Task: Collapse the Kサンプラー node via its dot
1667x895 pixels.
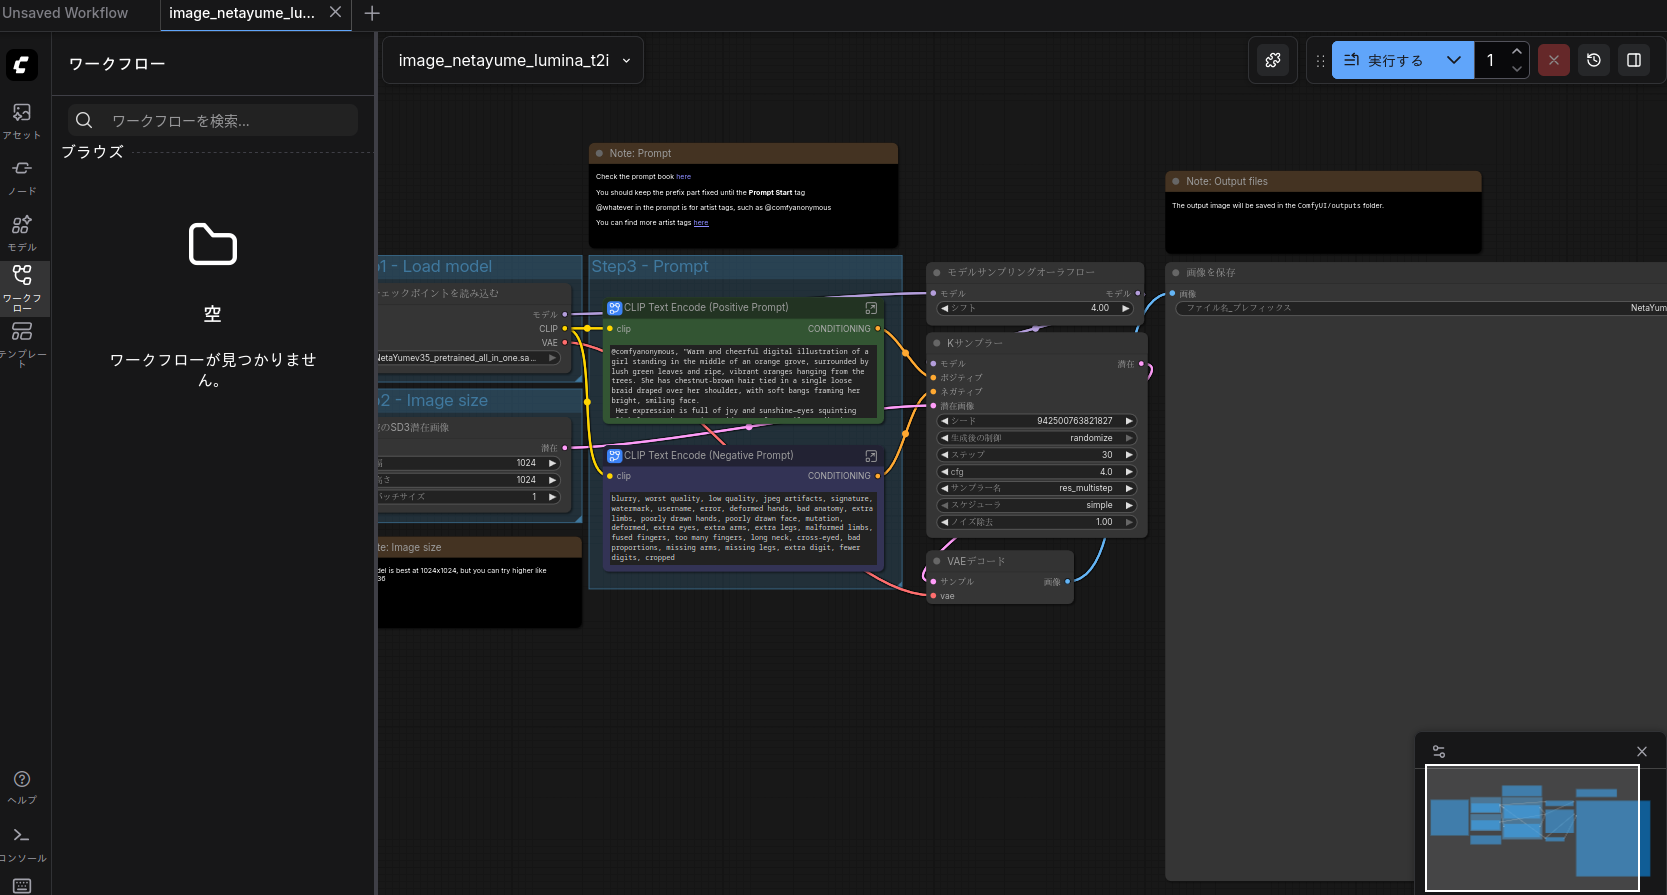Action: [937, 343]
